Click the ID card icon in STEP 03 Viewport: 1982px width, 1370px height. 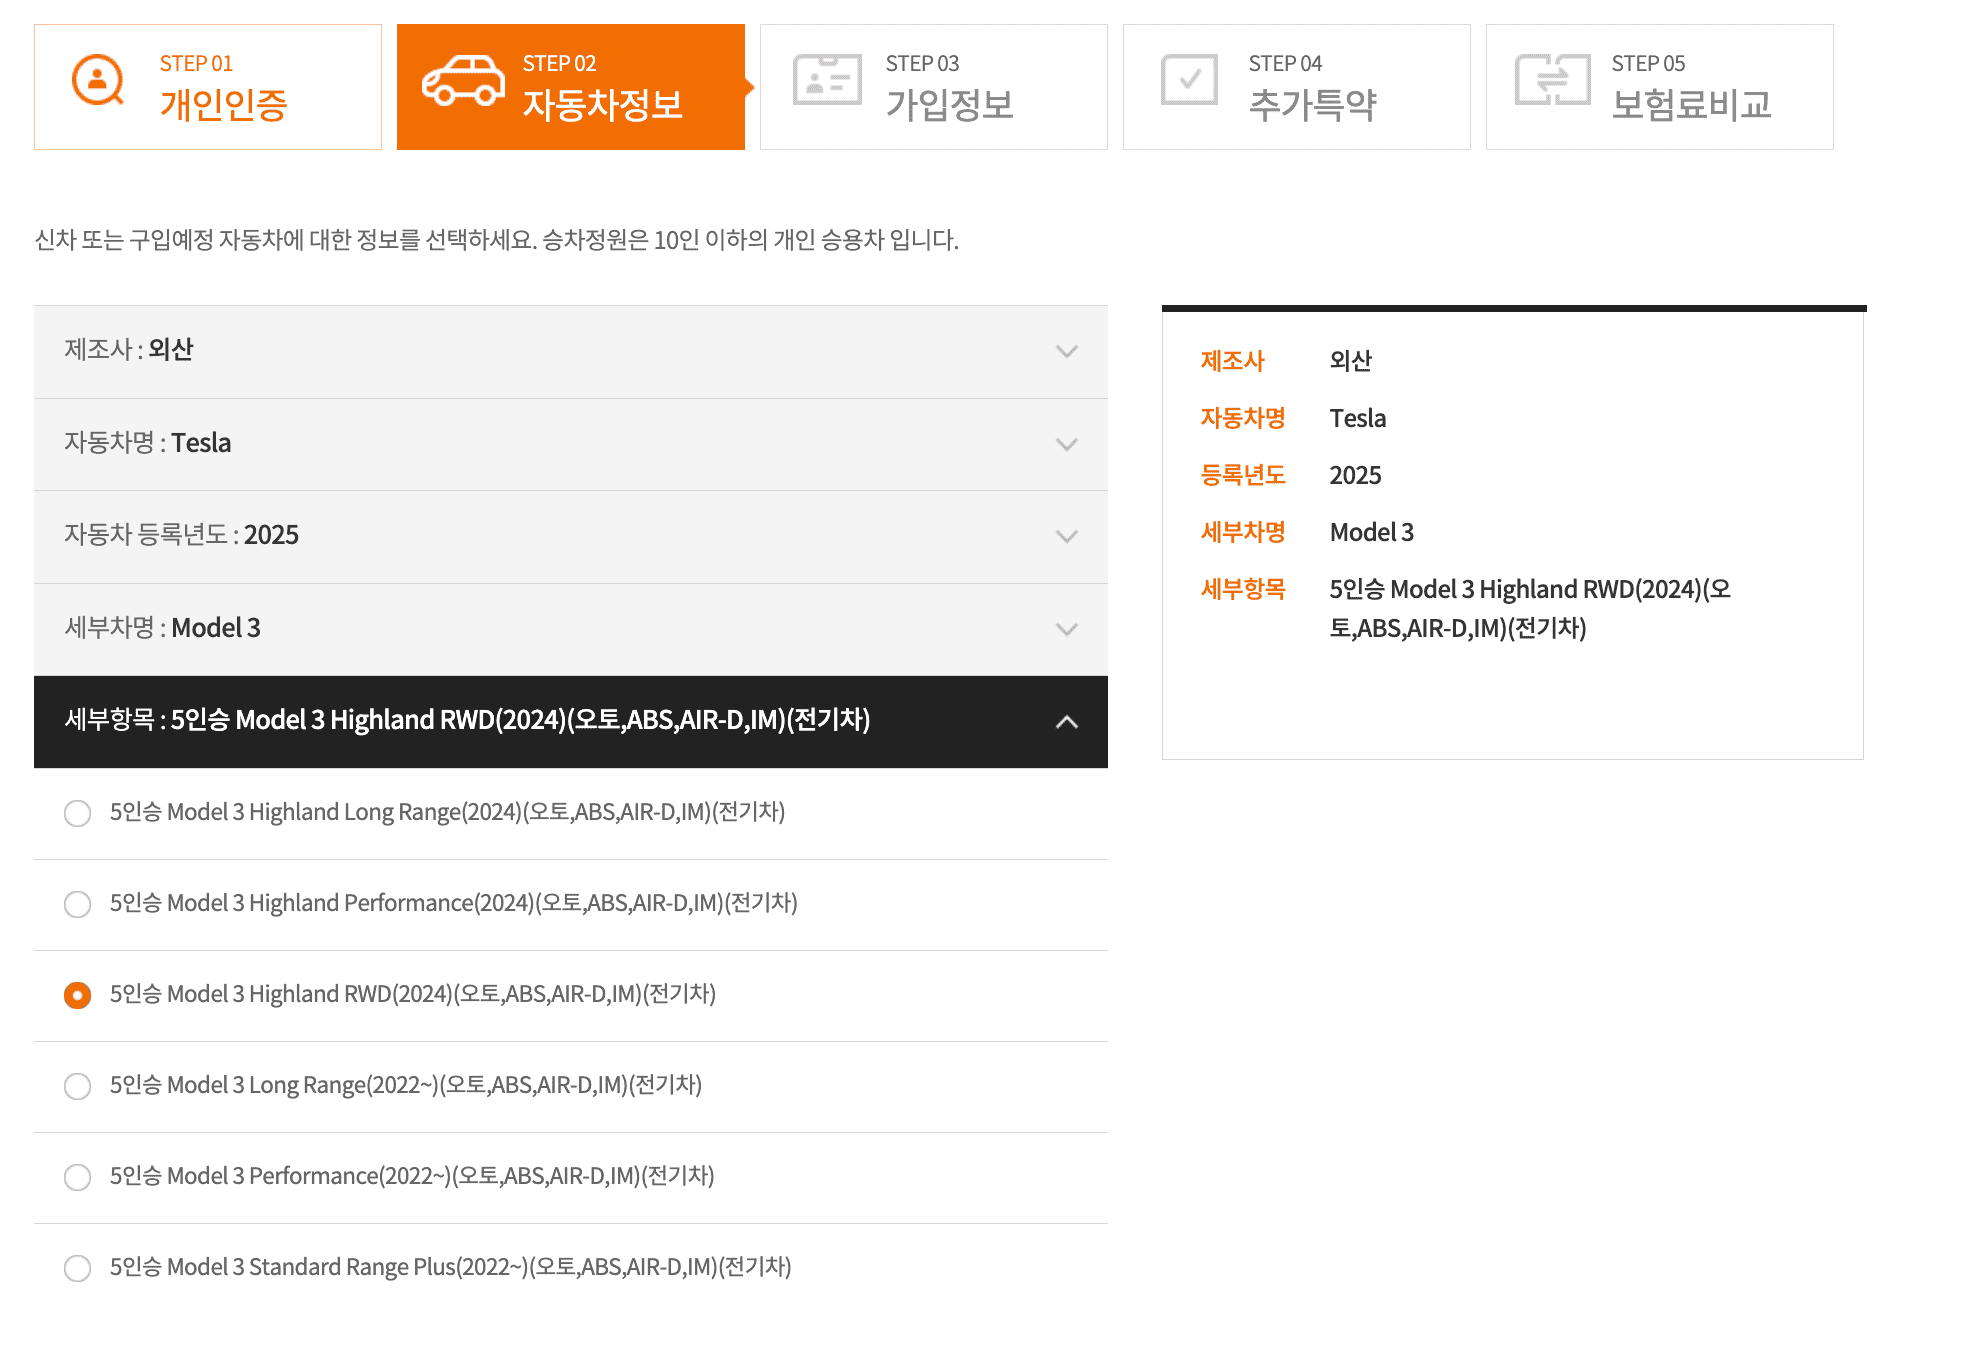(826, 80)
